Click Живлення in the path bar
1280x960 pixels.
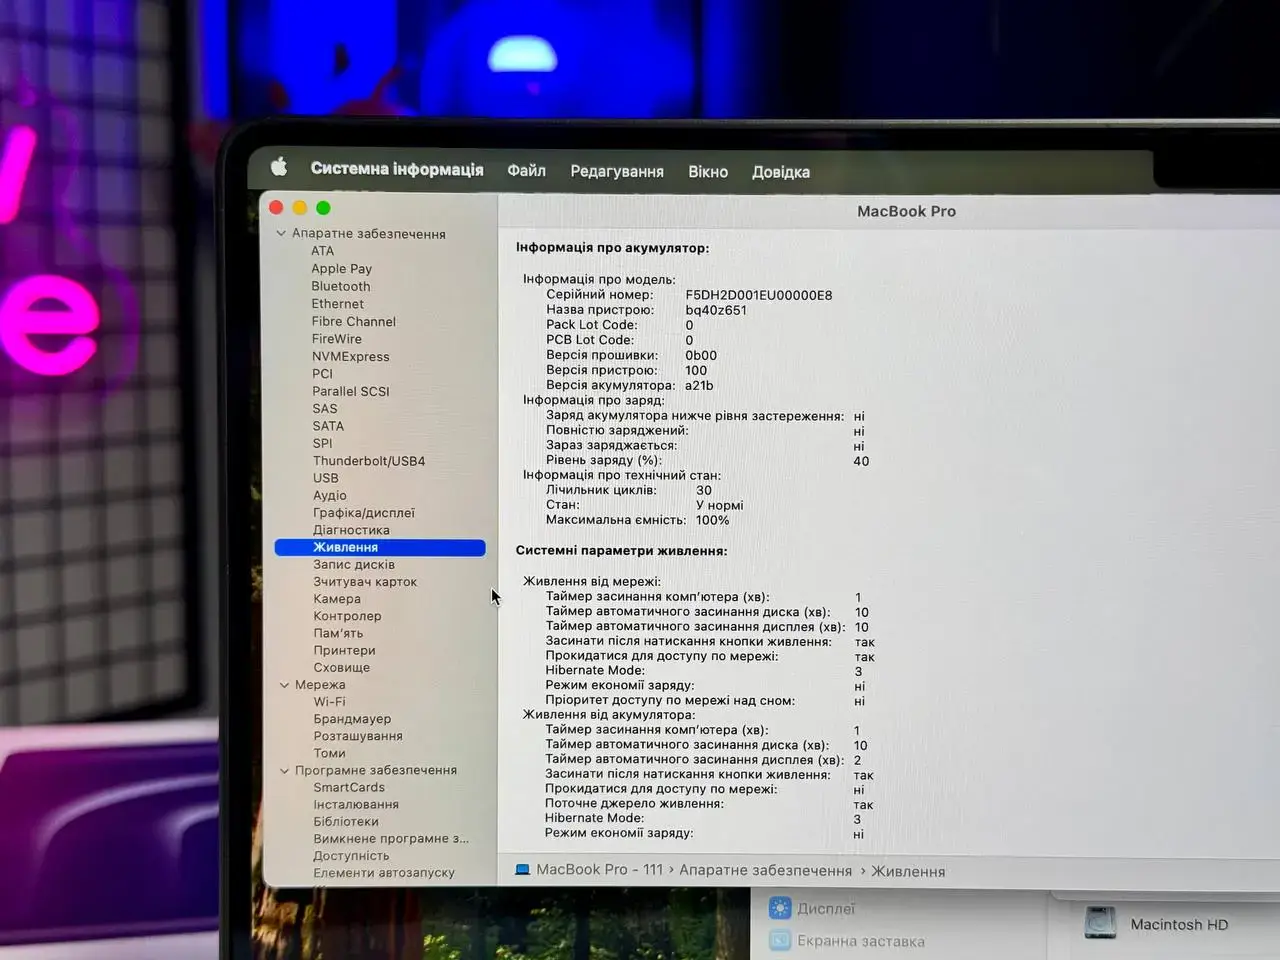tap(908, 871)
